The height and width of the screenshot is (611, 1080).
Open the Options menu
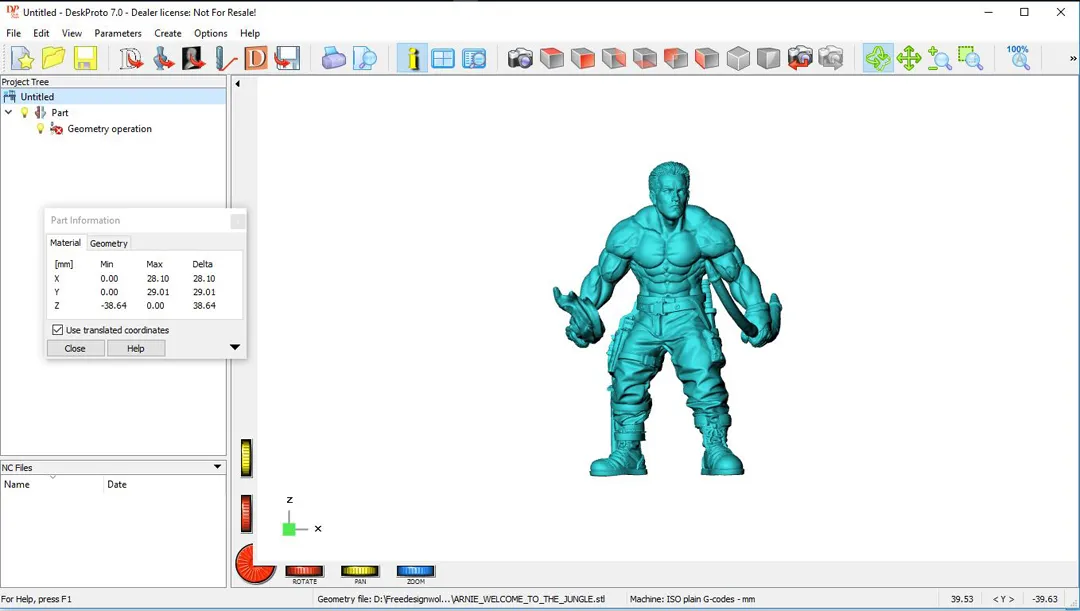pos(211,33)
